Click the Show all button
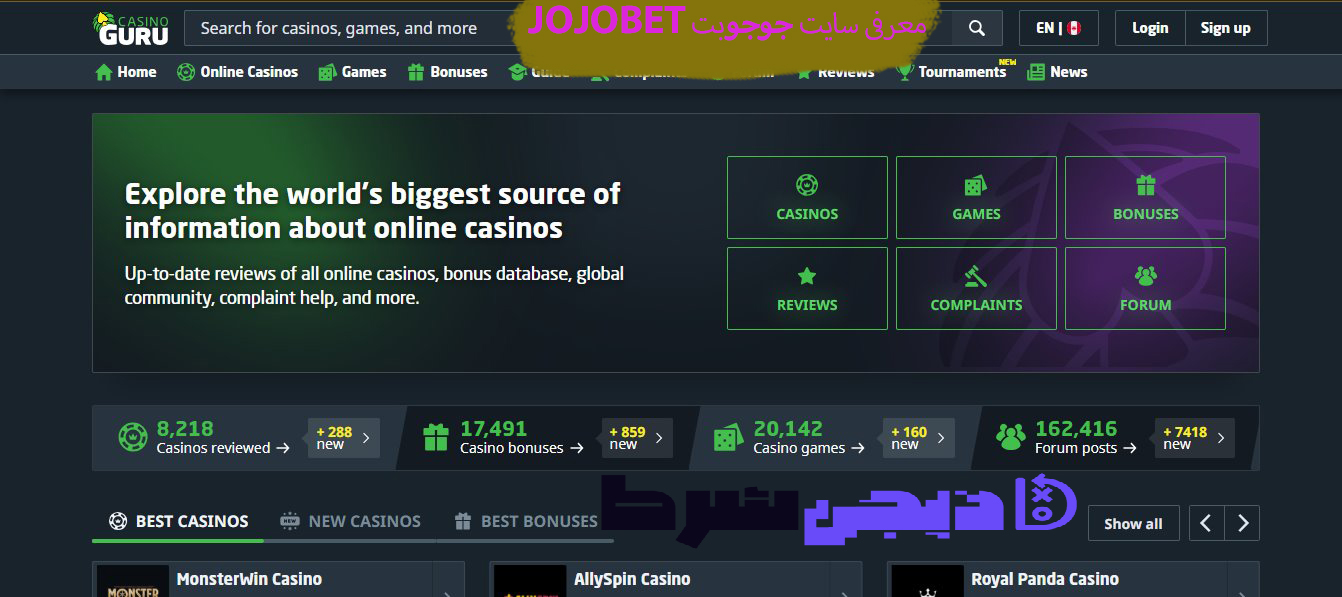This screenshot has height=597, width=1342. 1133,523
